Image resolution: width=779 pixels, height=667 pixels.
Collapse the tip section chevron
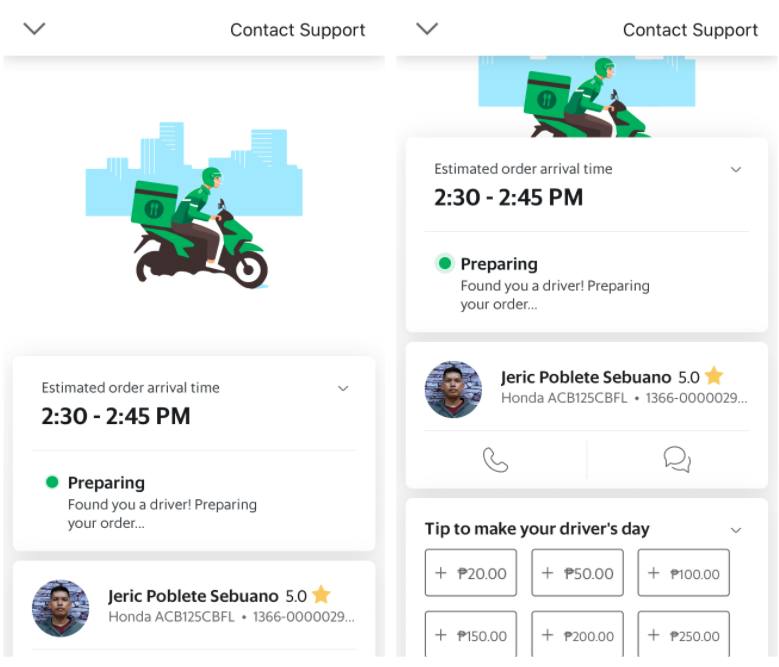pyautogui.click(x=736, y=530)
